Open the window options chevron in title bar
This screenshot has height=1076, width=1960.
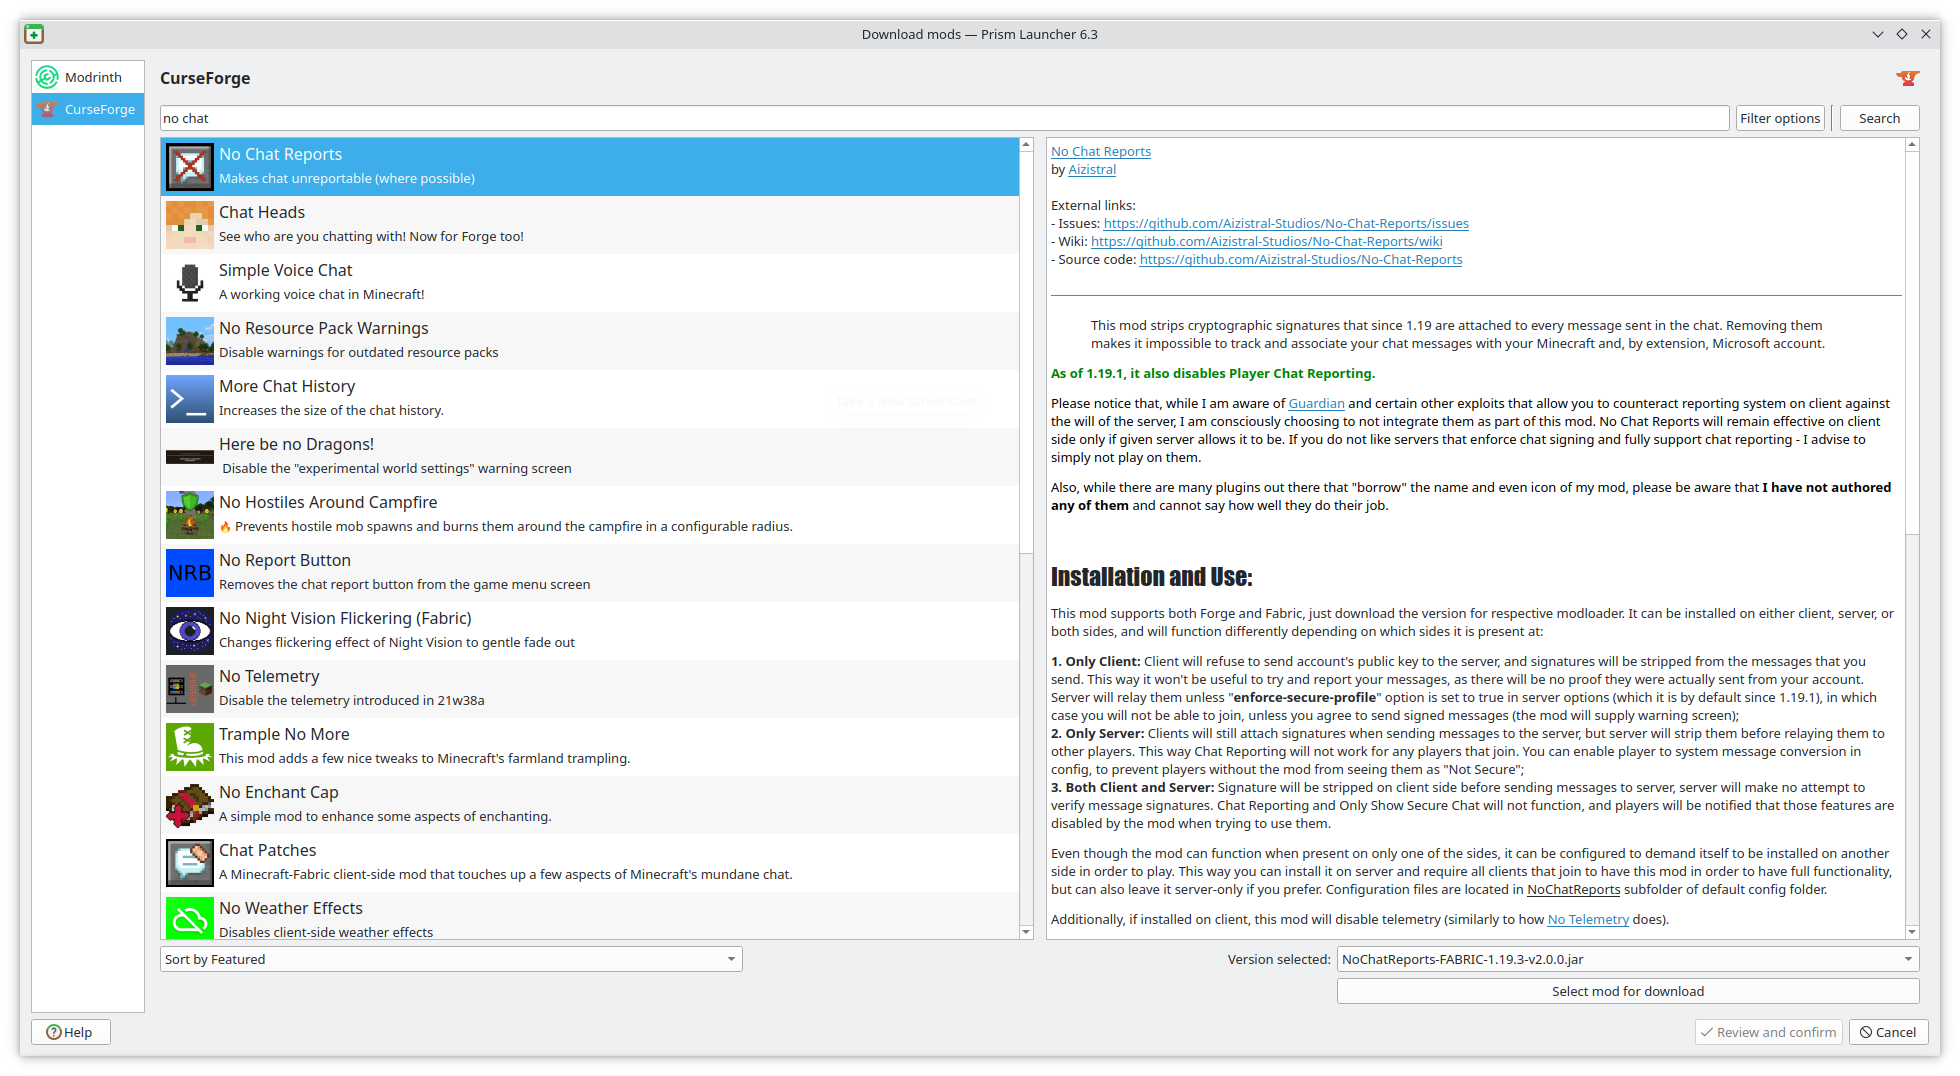(1878, 33)
